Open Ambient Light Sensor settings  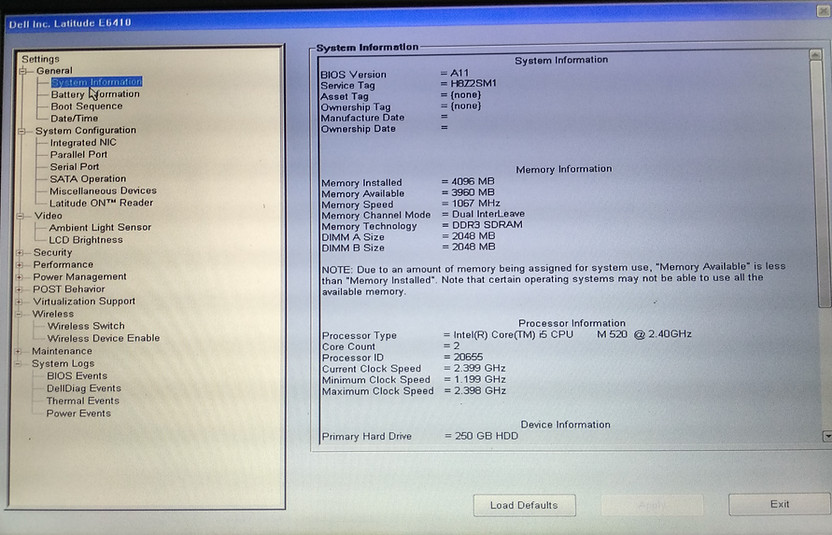[100, 227]
